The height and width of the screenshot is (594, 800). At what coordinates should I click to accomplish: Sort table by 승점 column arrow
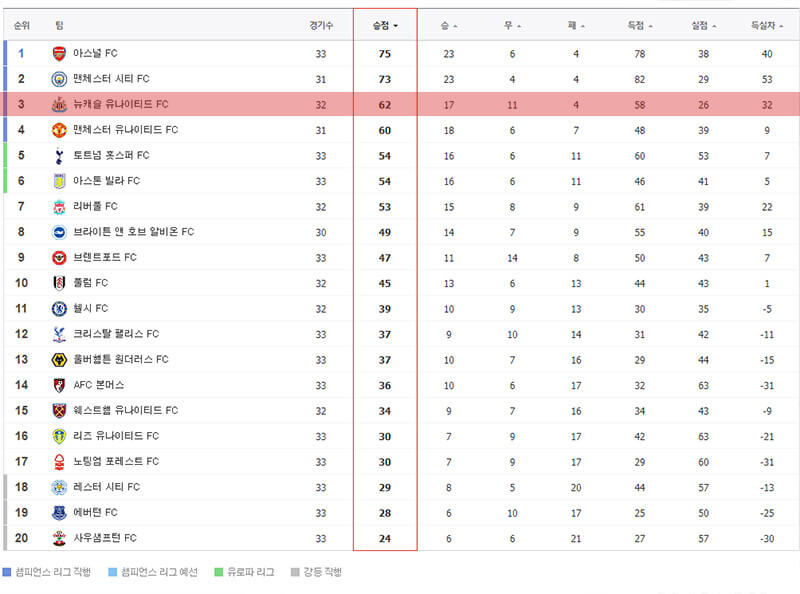(395, 26)
